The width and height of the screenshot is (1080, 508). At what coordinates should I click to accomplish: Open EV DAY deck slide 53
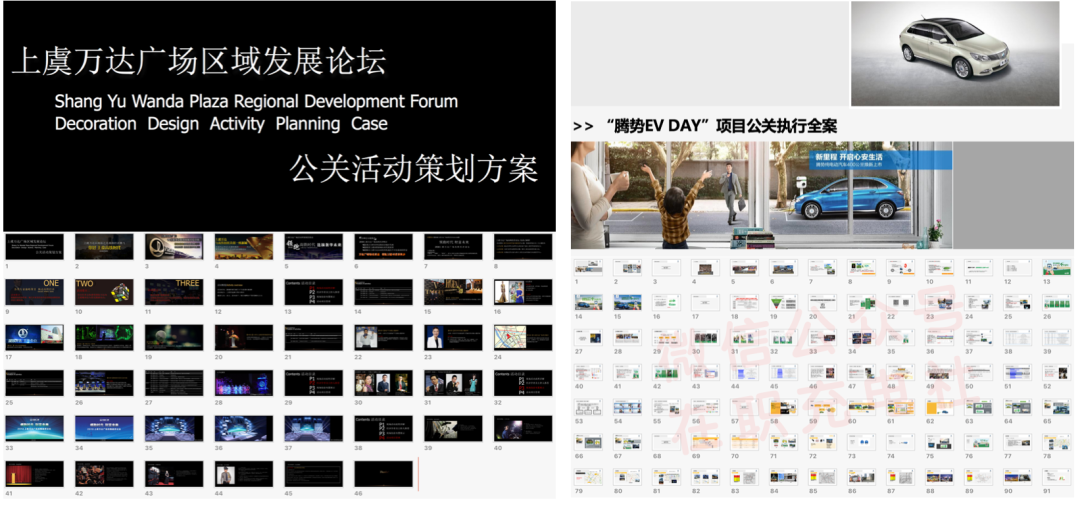588,406
